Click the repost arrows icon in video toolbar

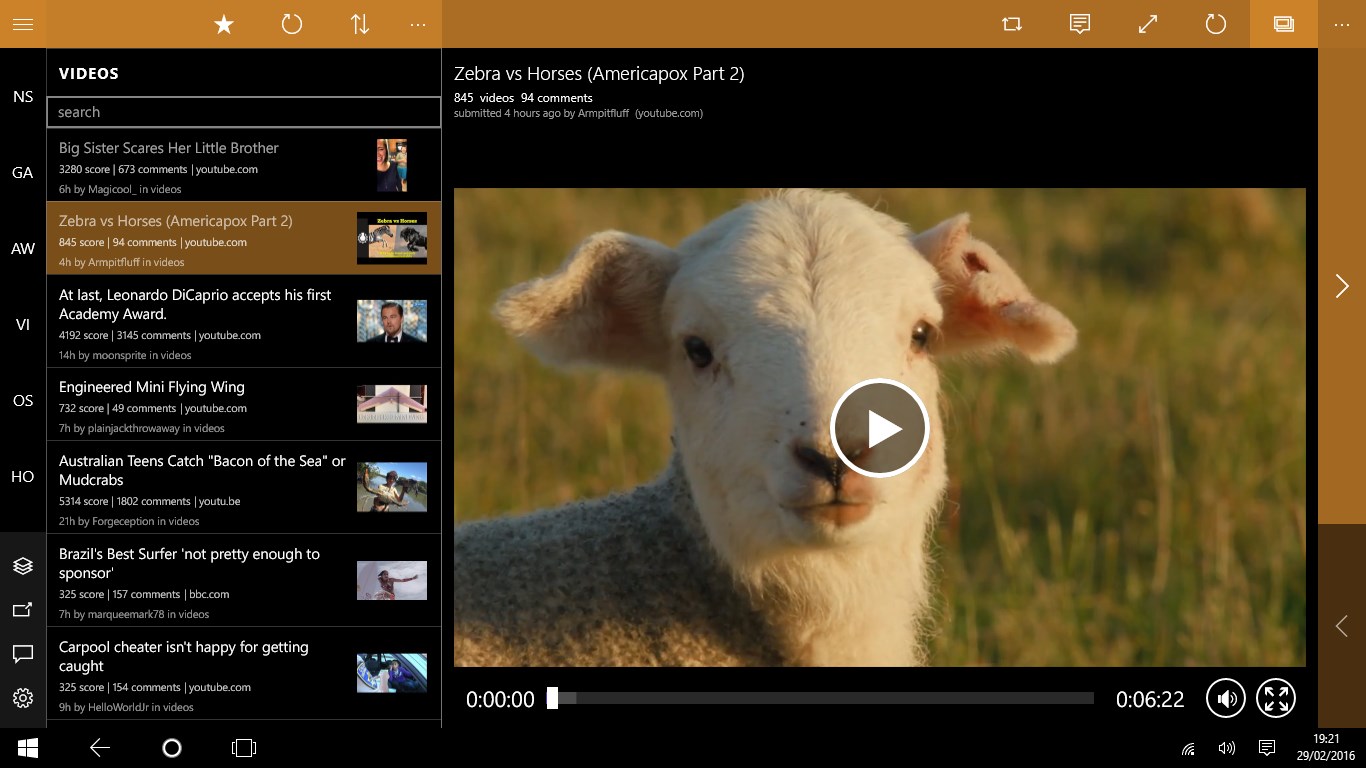(1012, 24)
